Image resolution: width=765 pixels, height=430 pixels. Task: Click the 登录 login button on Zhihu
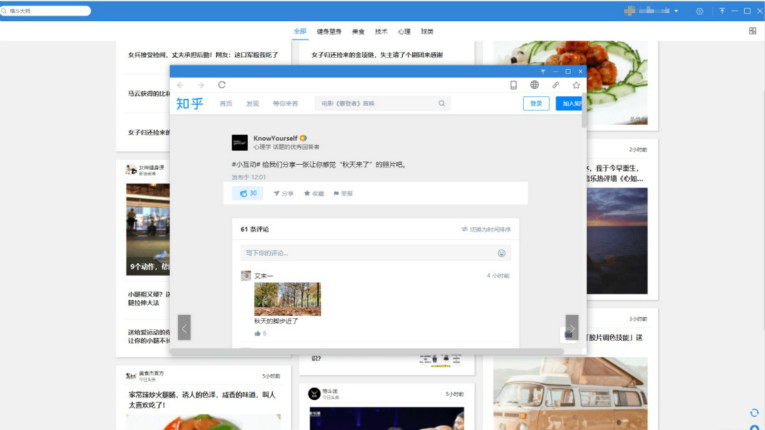536,103
